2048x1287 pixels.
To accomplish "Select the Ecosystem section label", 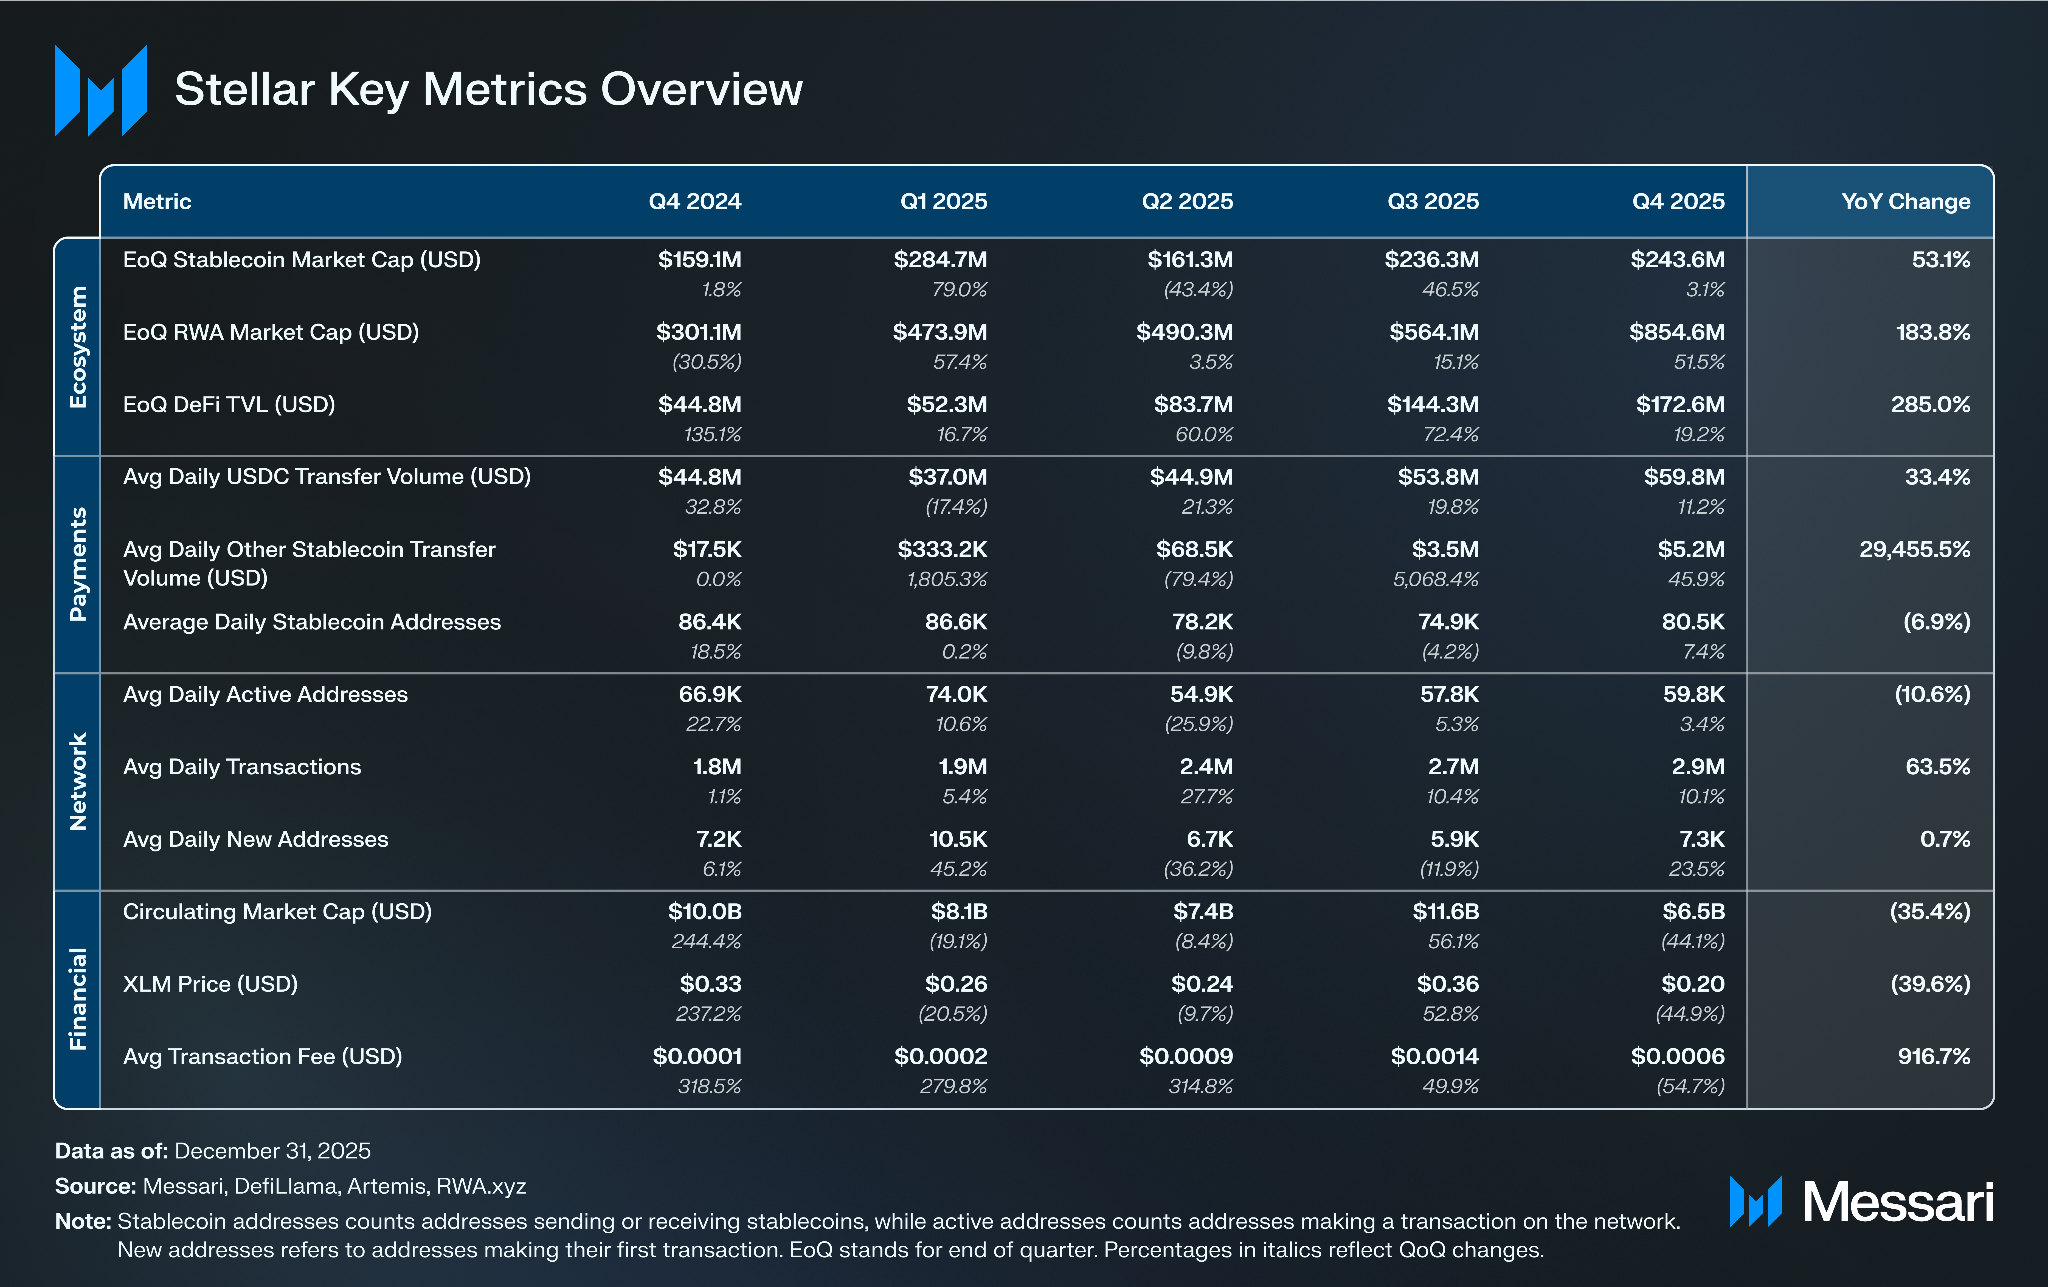I will point(78,347).
